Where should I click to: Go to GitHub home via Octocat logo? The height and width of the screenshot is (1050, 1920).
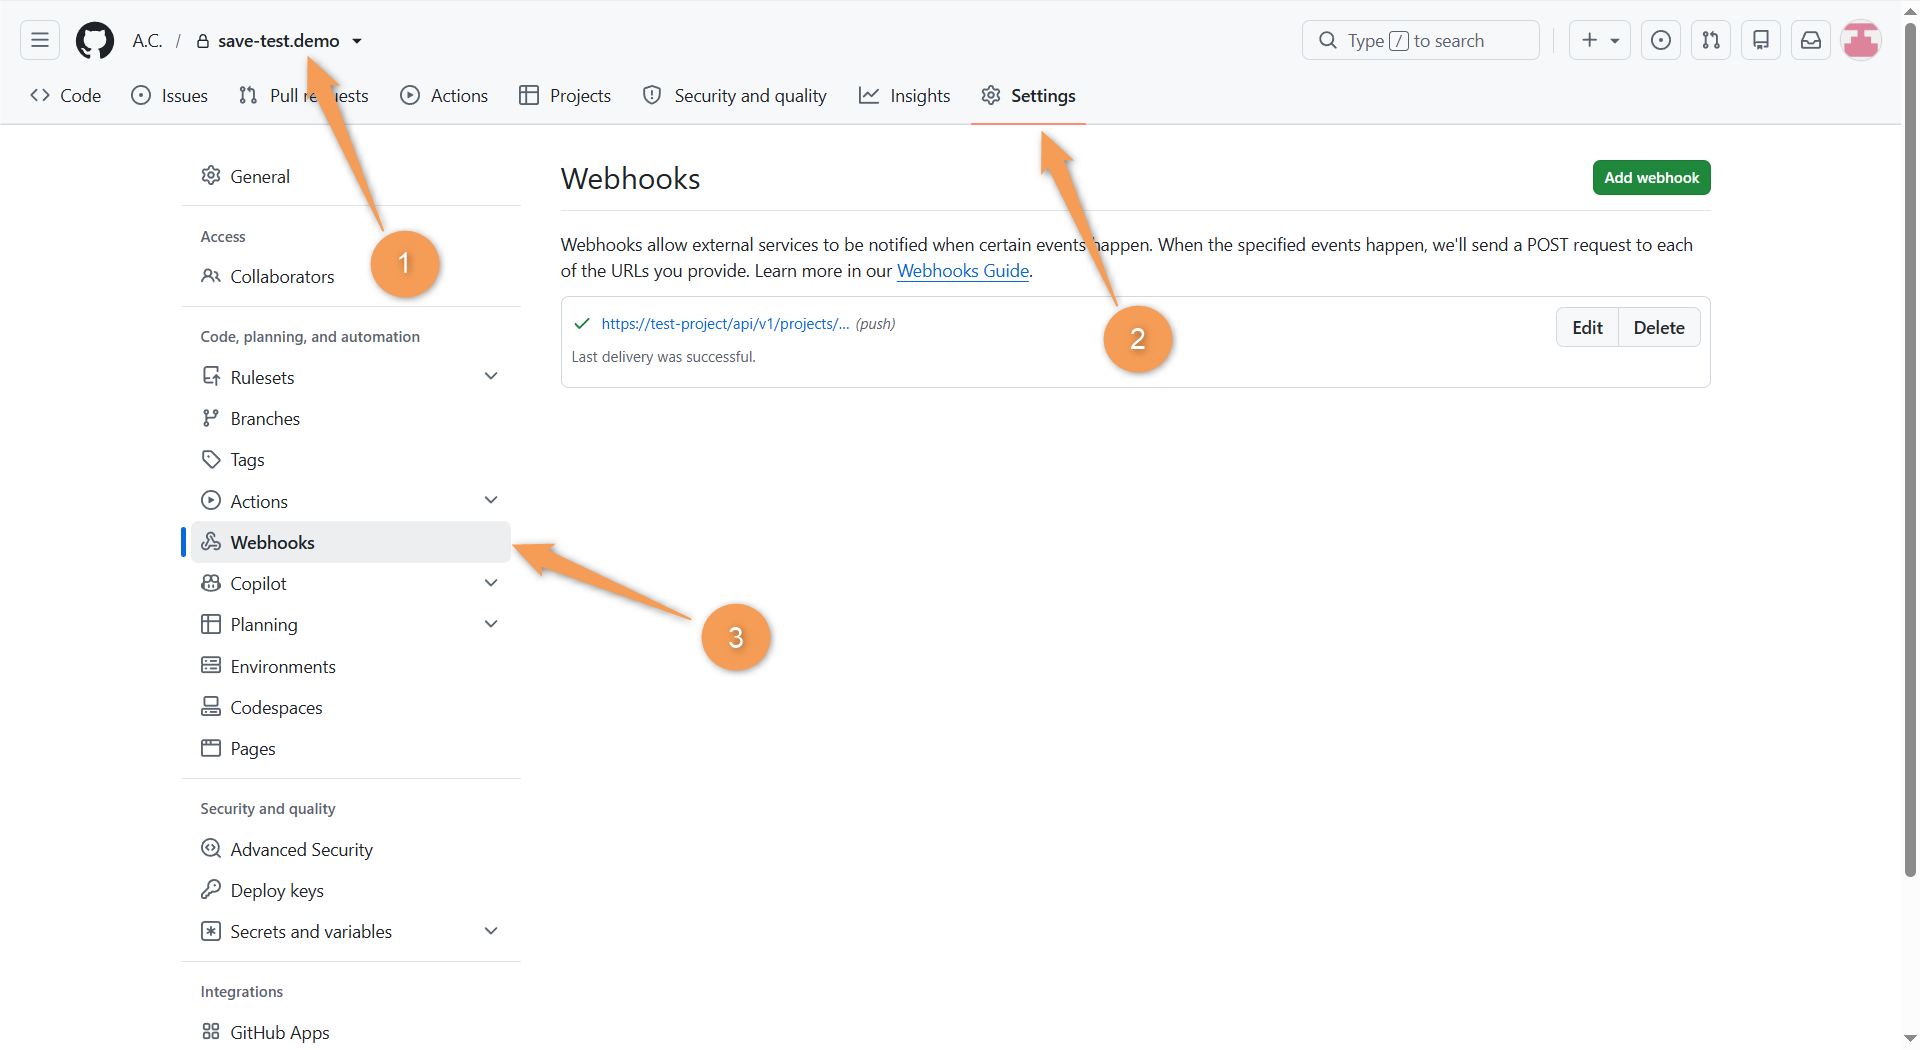pyautogui.click(x=95, y=41)
